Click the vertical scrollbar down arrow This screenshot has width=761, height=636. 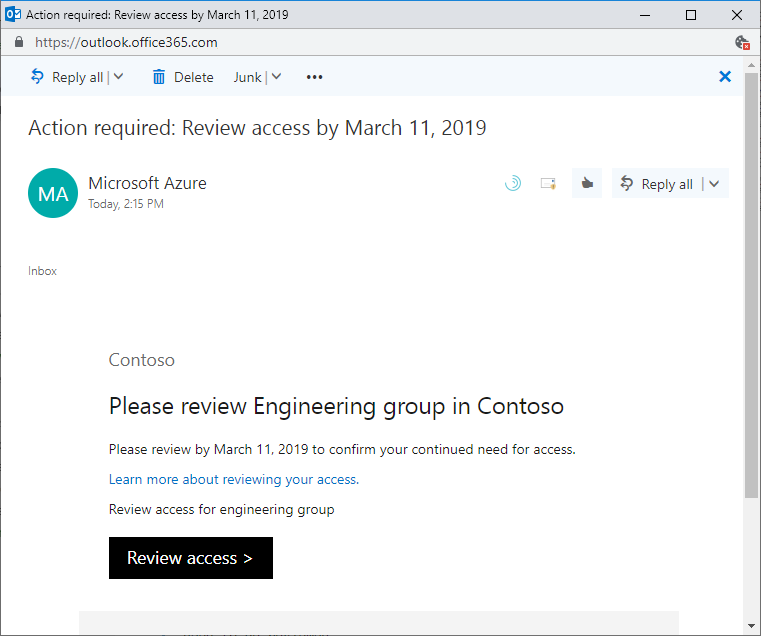coord(752,626)
